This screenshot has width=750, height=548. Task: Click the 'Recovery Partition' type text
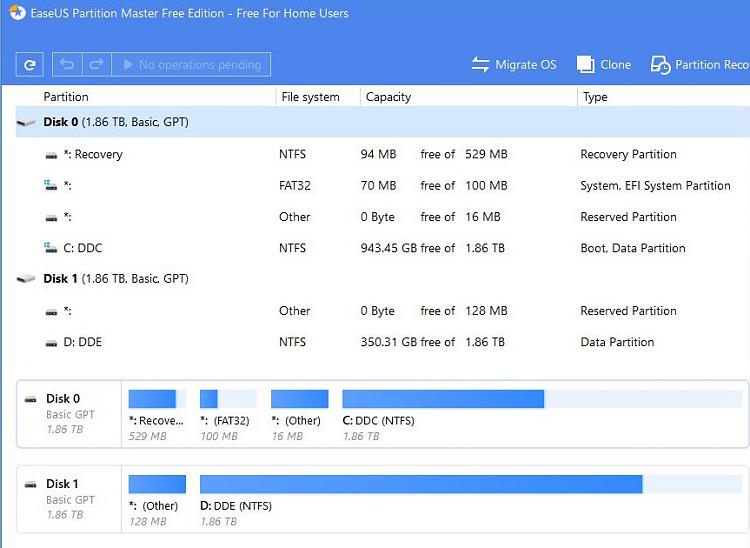628,154
